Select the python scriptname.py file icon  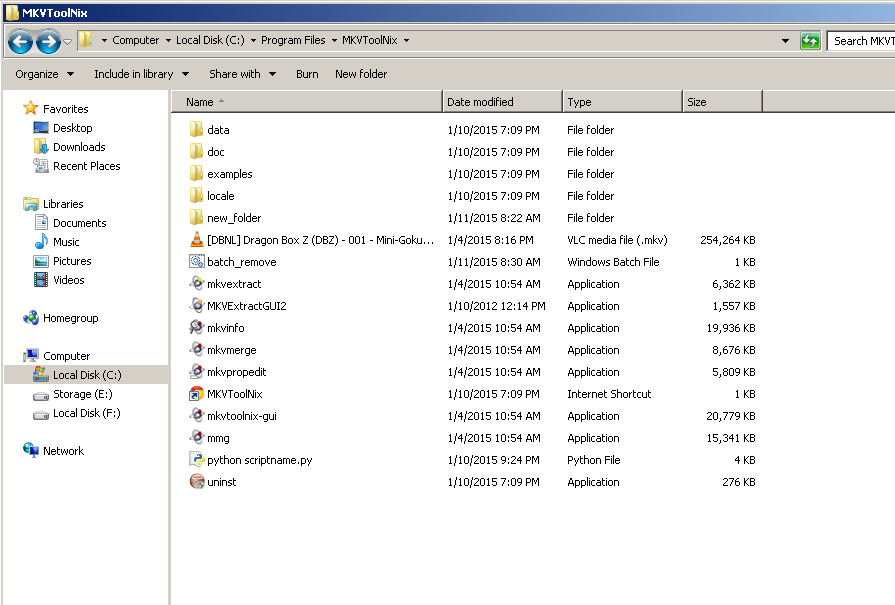click(196, 459)
